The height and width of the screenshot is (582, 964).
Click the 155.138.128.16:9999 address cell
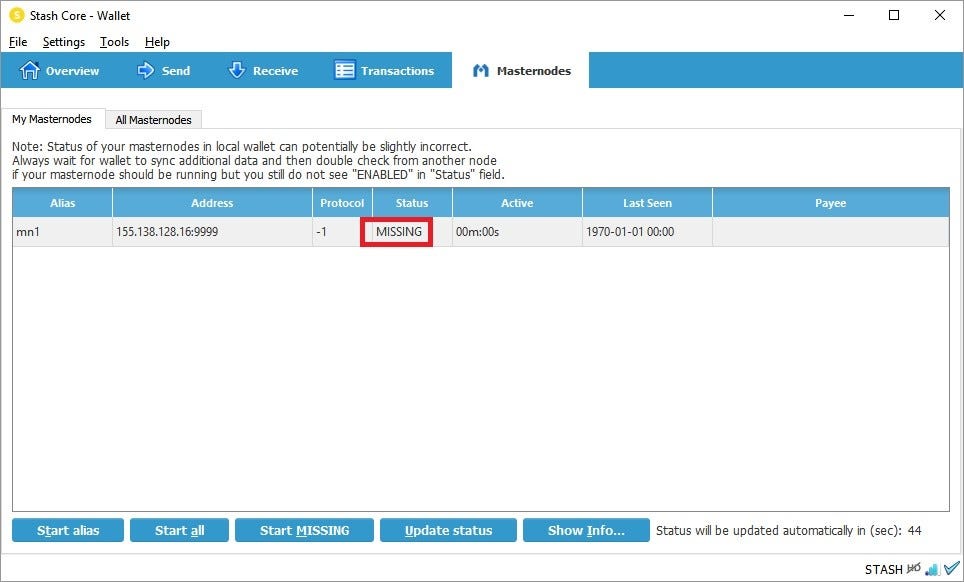[x=212, y=232]
